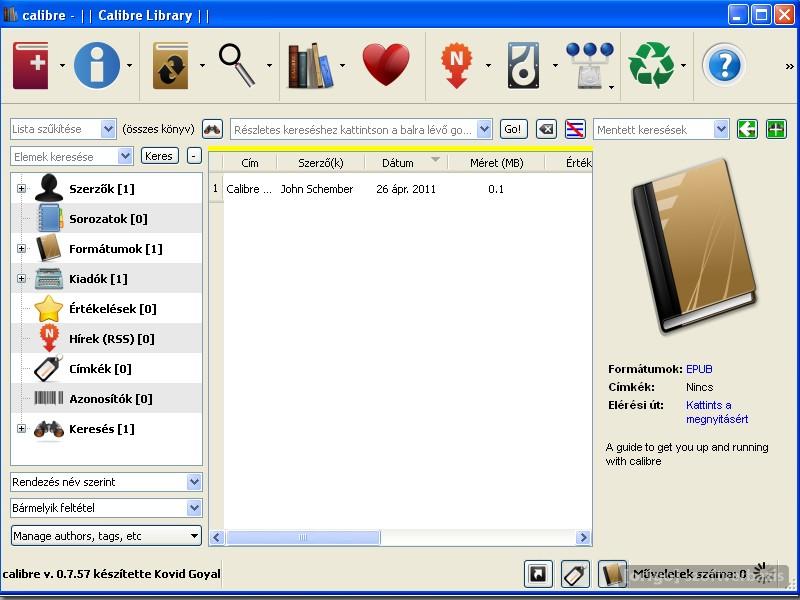Click the red heart Donate icon
This screenshot has width=800, height=600.
pyautogui.click(x=386, y=64)
